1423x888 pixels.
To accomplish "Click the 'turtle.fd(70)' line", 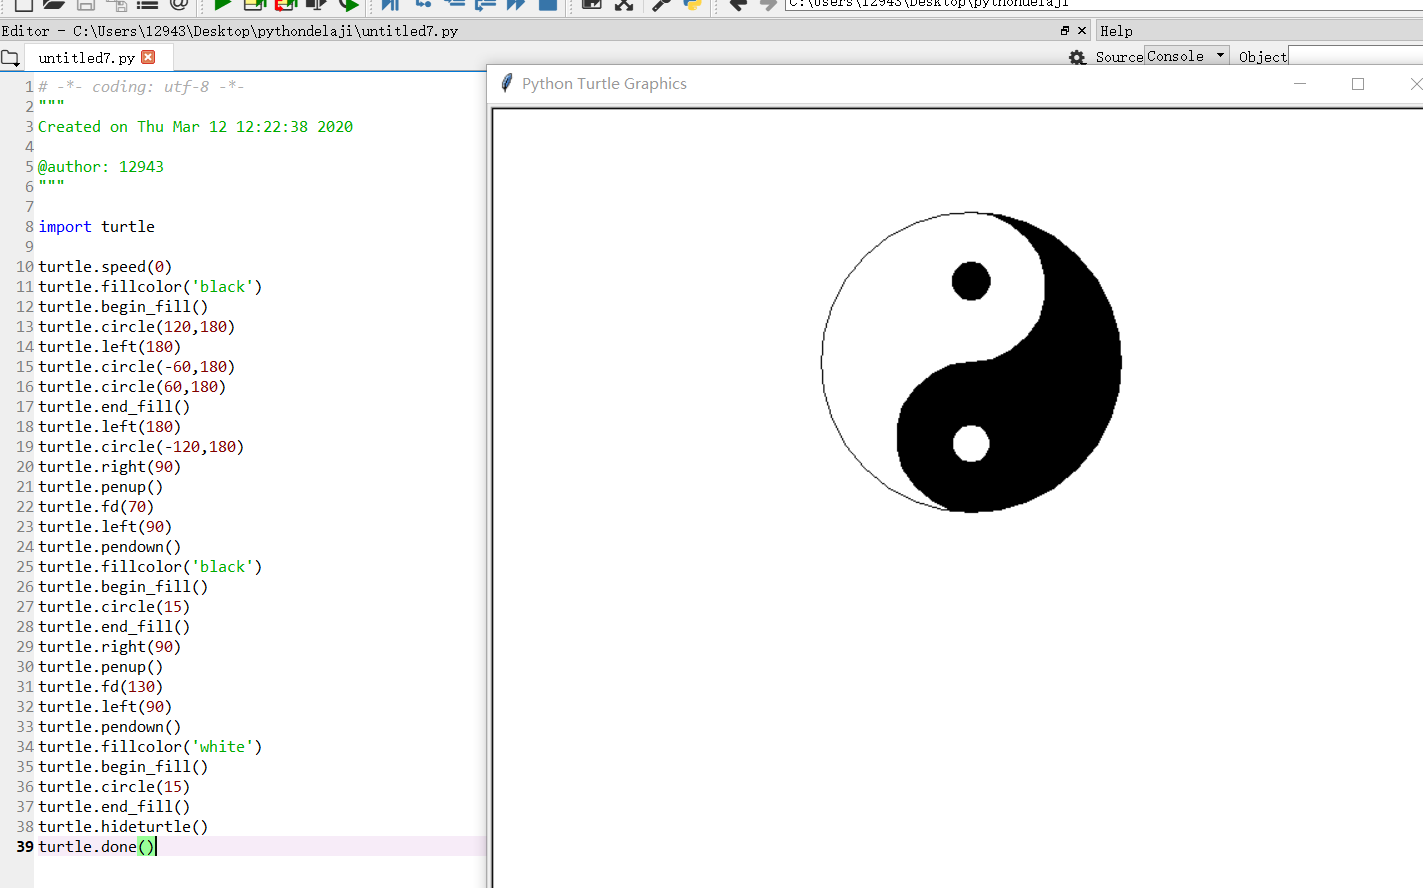I will (x=96, y=507).
